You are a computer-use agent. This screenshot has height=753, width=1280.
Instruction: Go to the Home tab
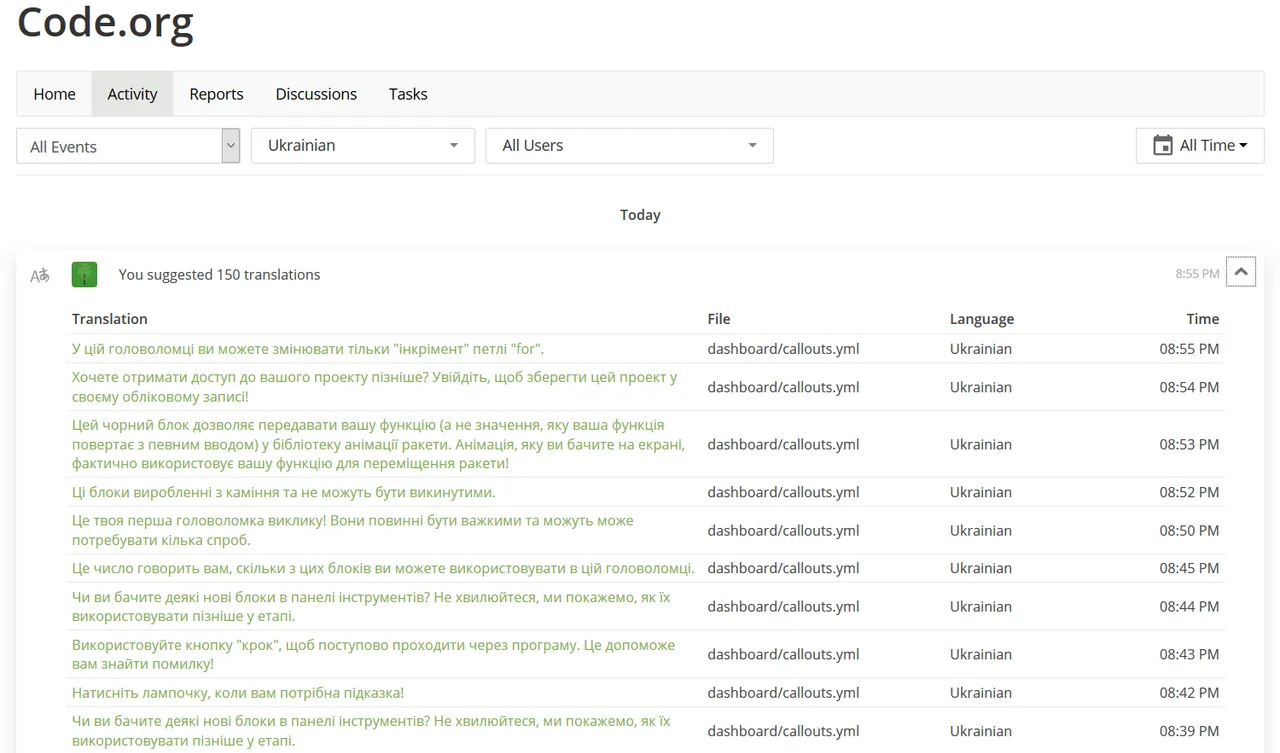pos(55,94)
